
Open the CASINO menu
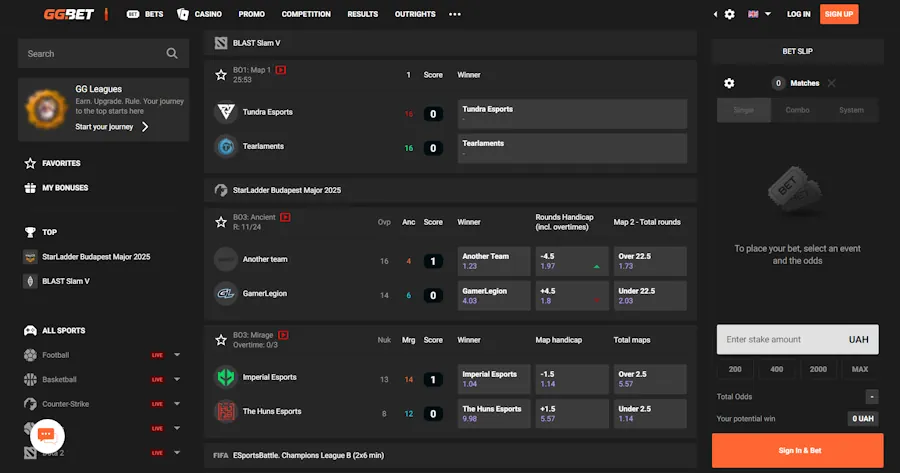pyautogui.click(x=199, y=14)
